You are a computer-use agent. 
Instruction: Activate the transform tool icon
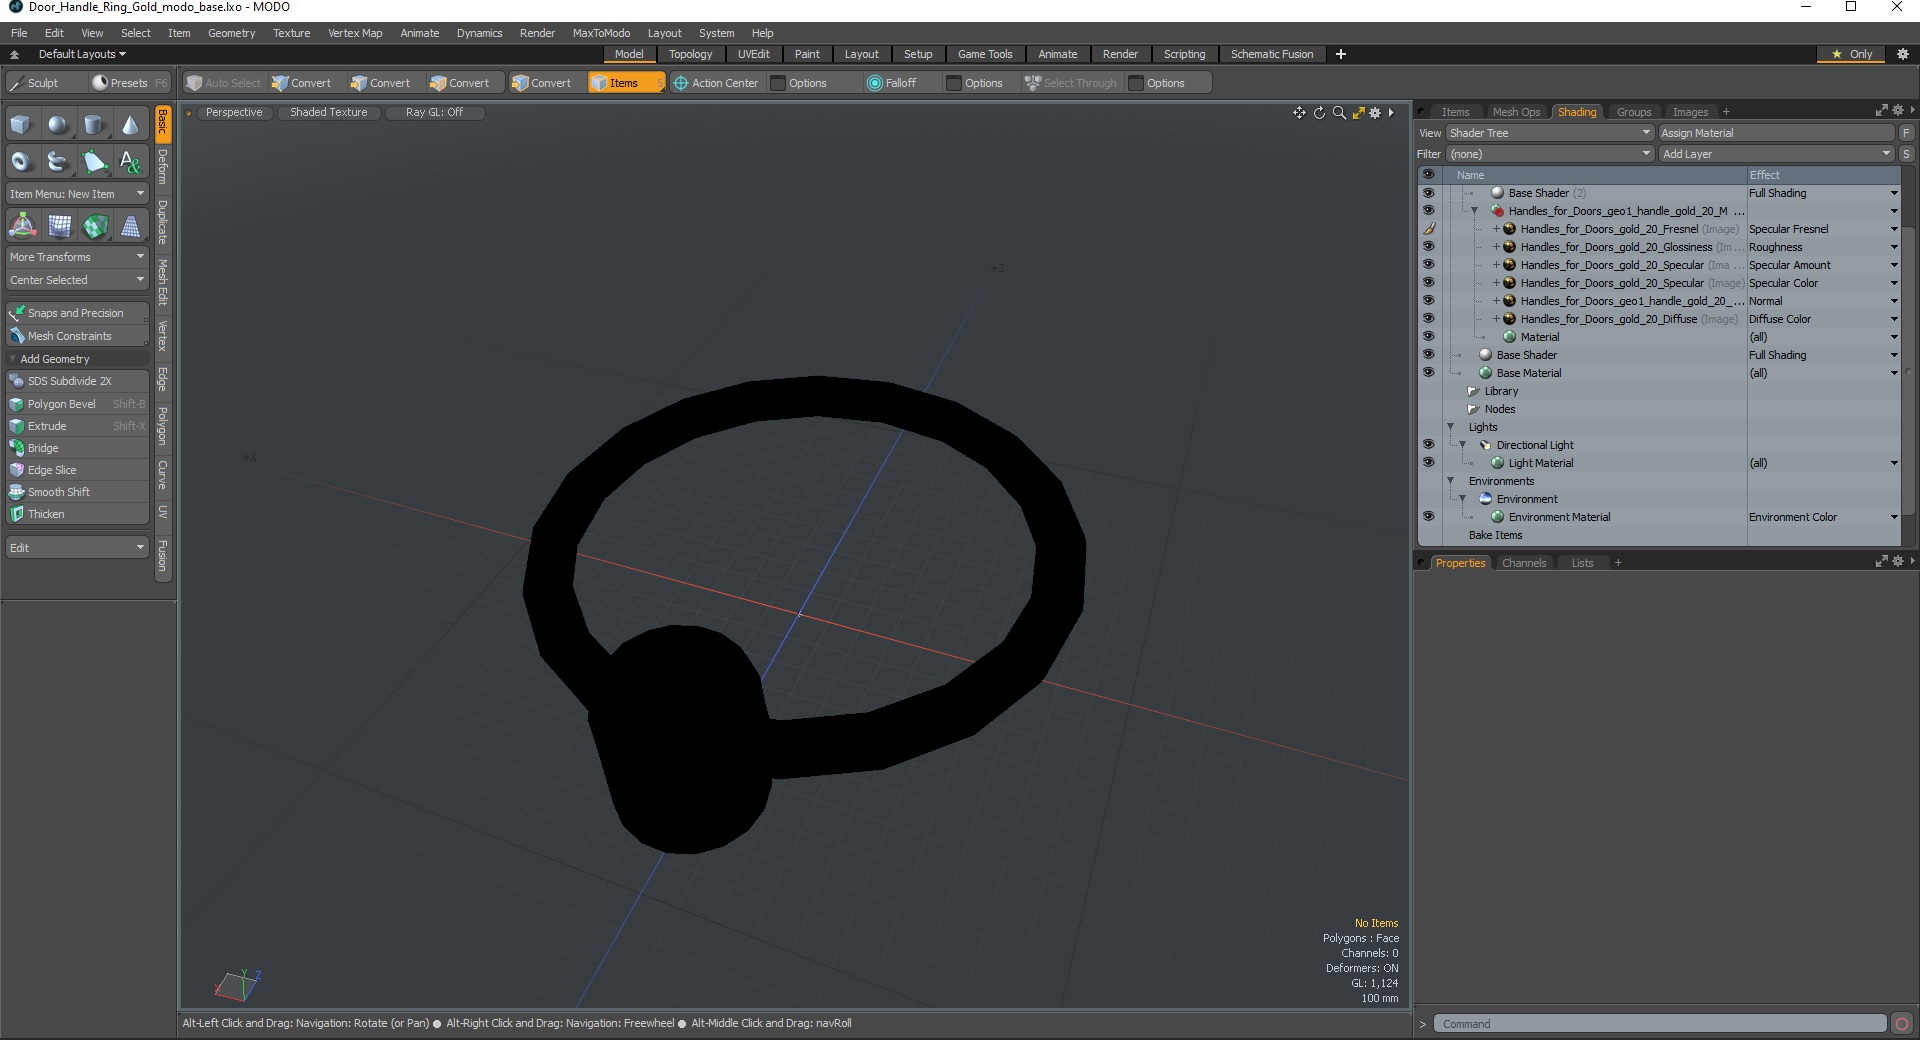click(22, 227)
